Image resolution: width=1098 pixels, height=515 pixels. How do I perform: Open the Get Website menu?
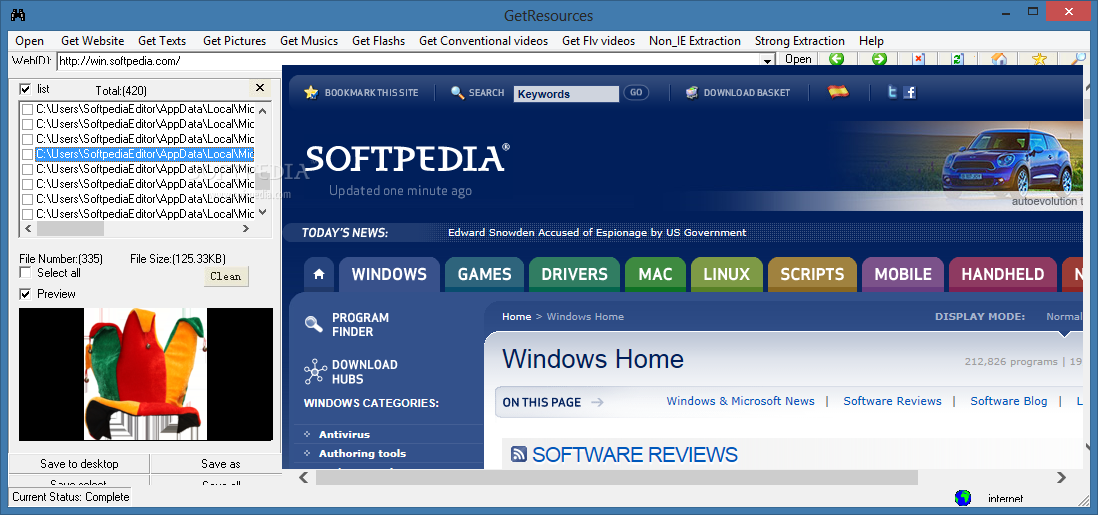pyautogui.click(x=92, y=41)
